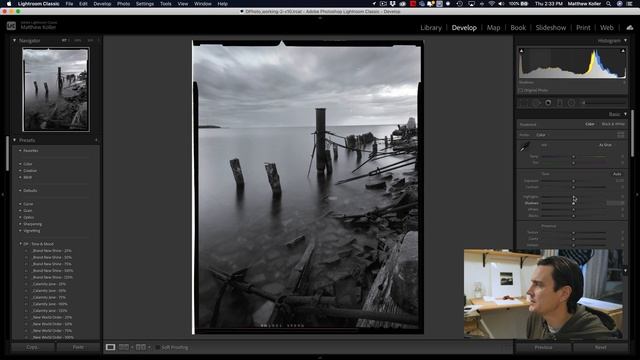Select the Graduated Filter tool

(560, 103)
